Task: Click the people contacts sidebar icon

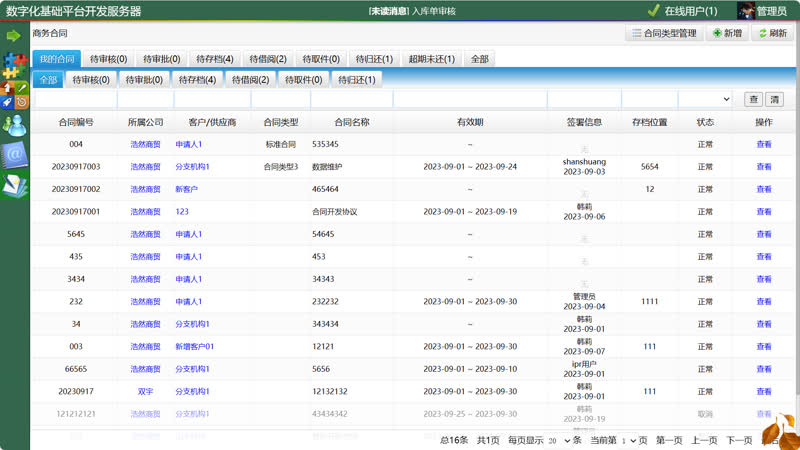Action: [x=14, y=124]
